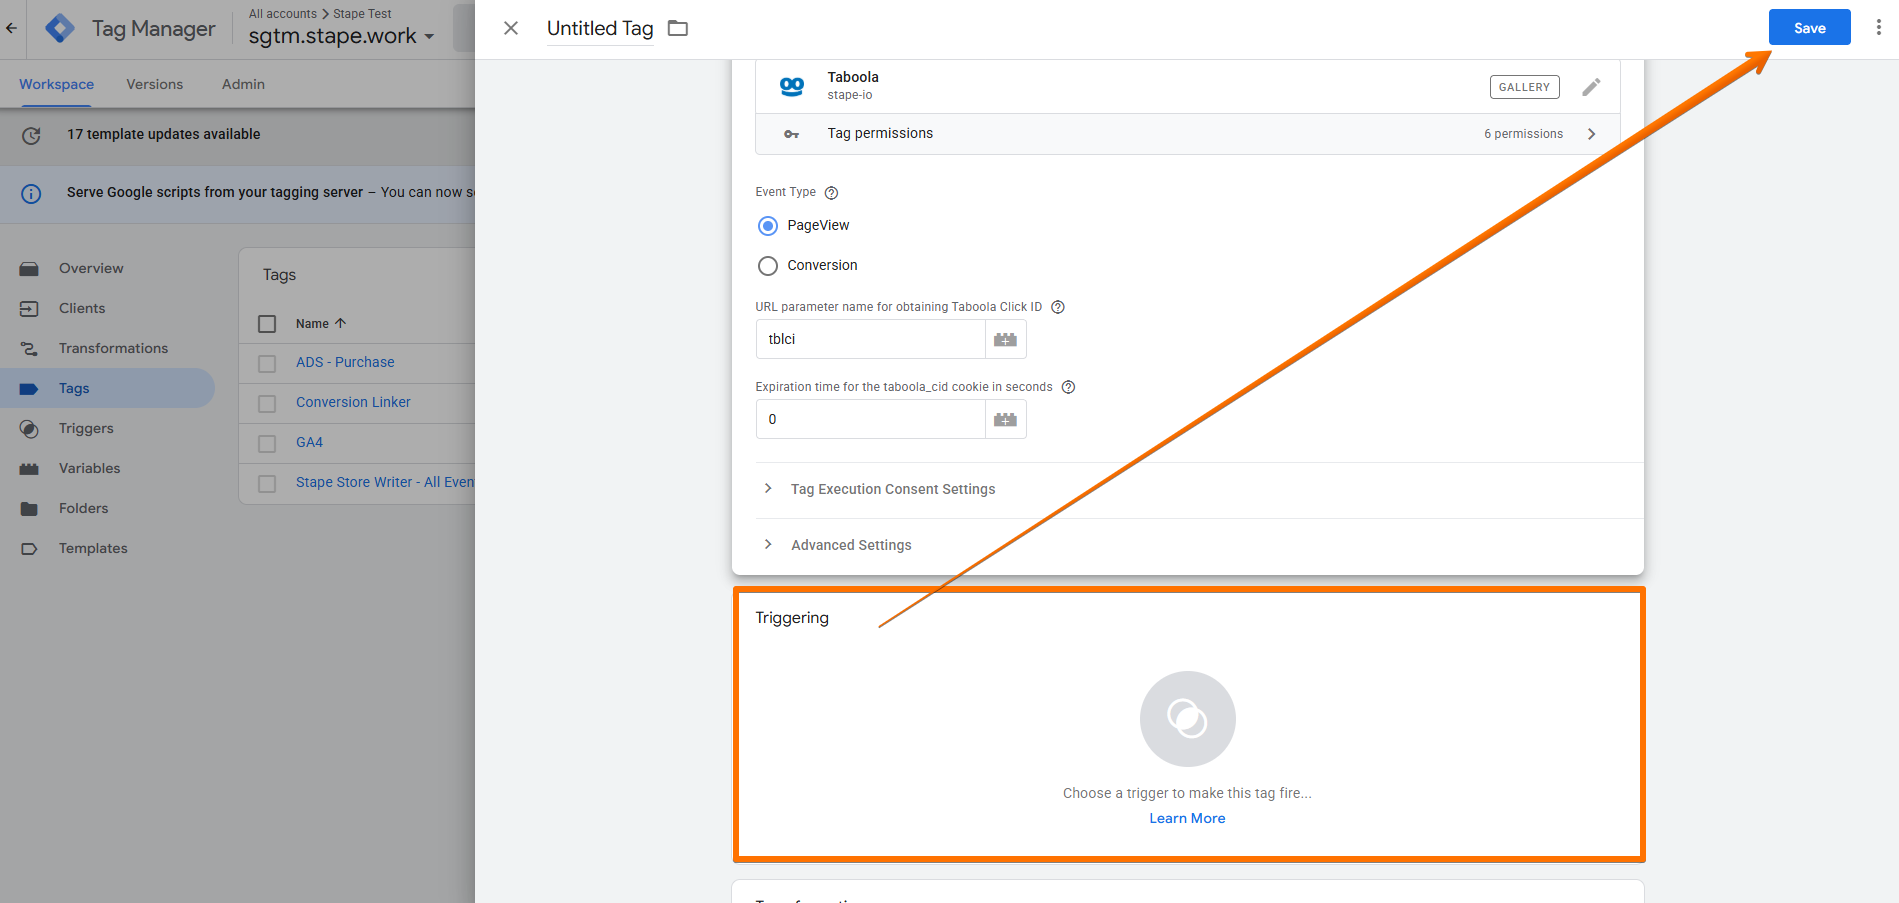Click the key icon beside Tag permissions

point(792,134)
